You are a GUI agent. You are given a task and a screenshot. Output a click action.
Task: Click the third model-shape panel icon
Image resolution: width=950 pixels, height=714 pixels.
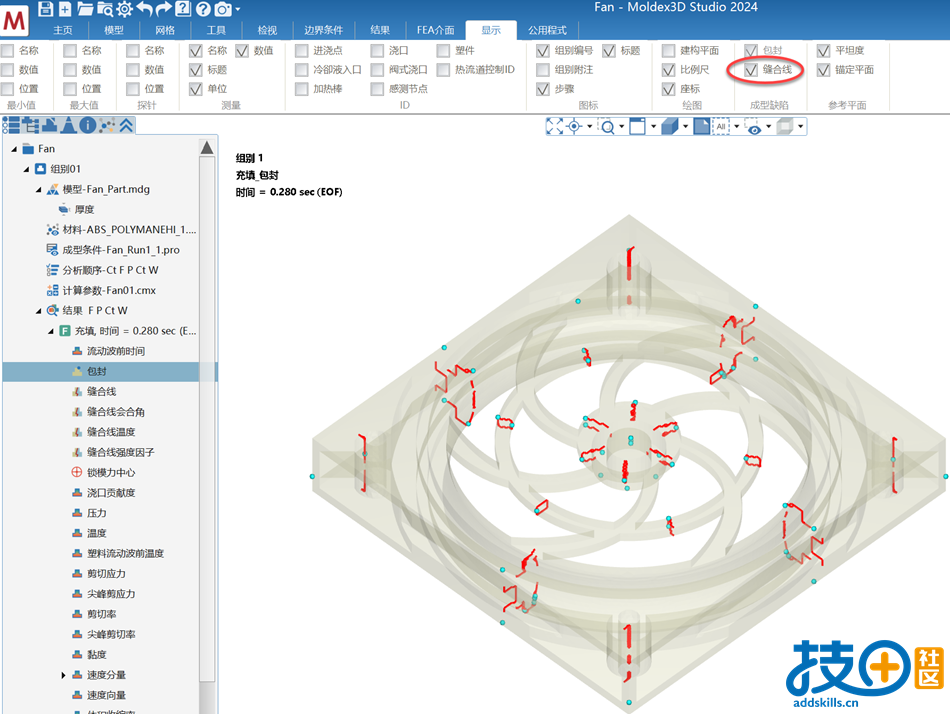(50, 125)
